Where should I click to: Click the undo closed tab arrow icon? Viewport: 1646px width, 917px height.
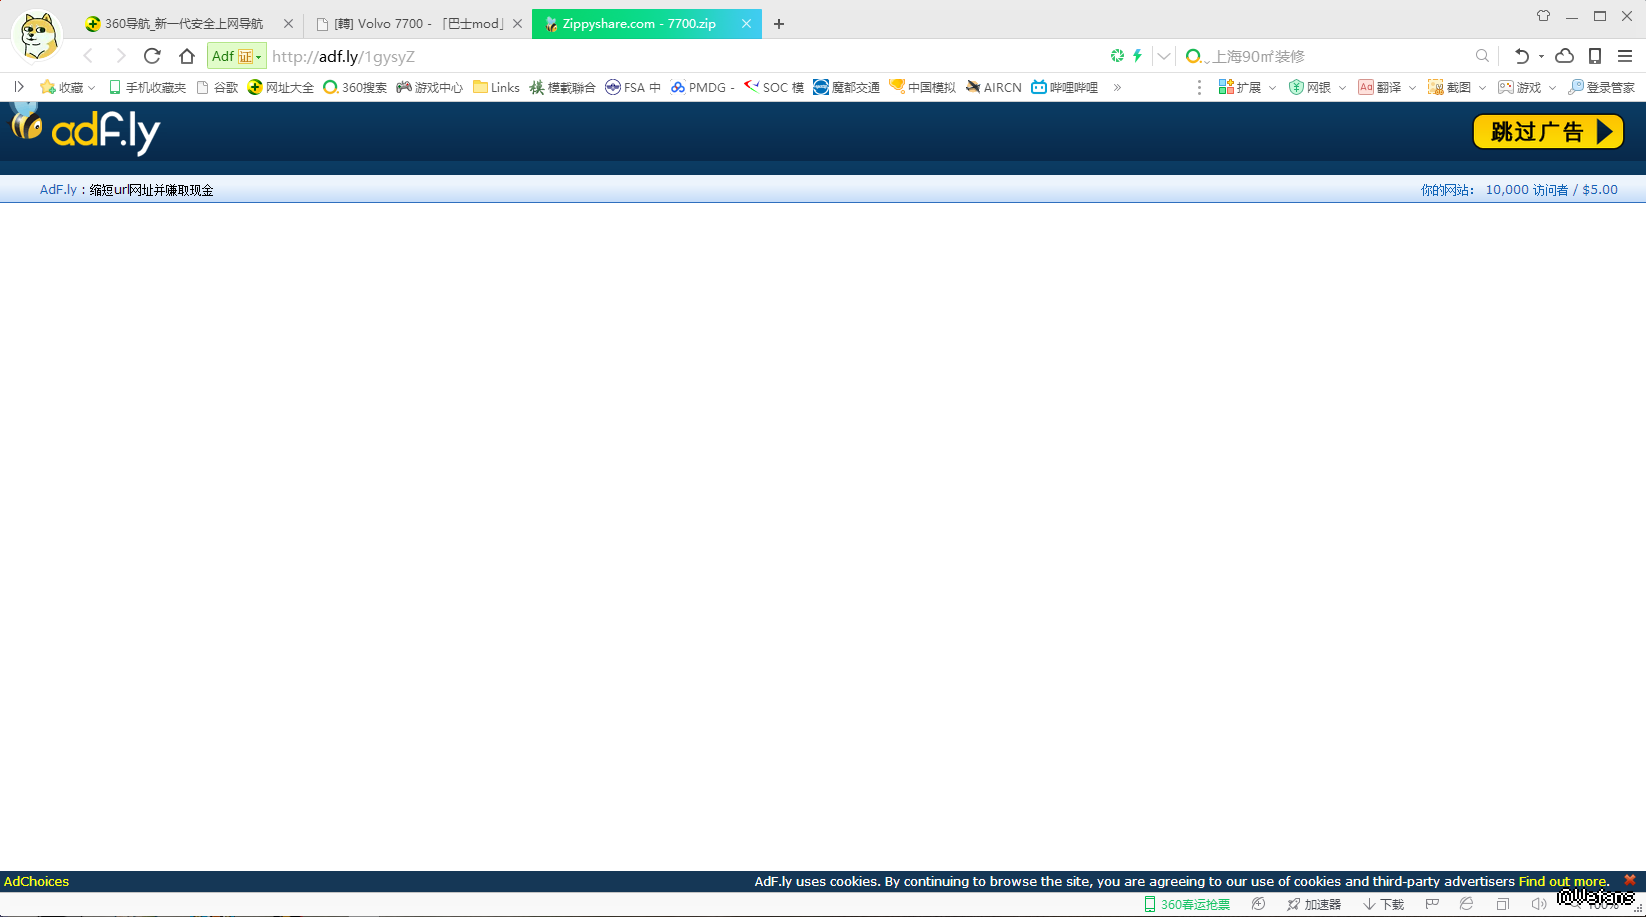pos(1521,56)
